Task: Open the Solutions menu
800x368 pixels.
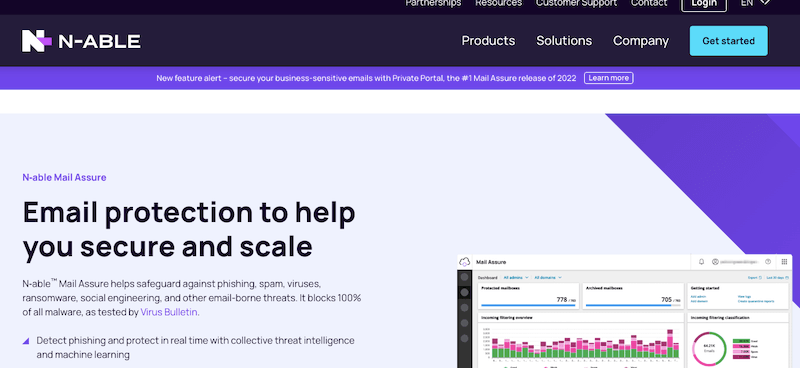Action: [x=564, y=41]
